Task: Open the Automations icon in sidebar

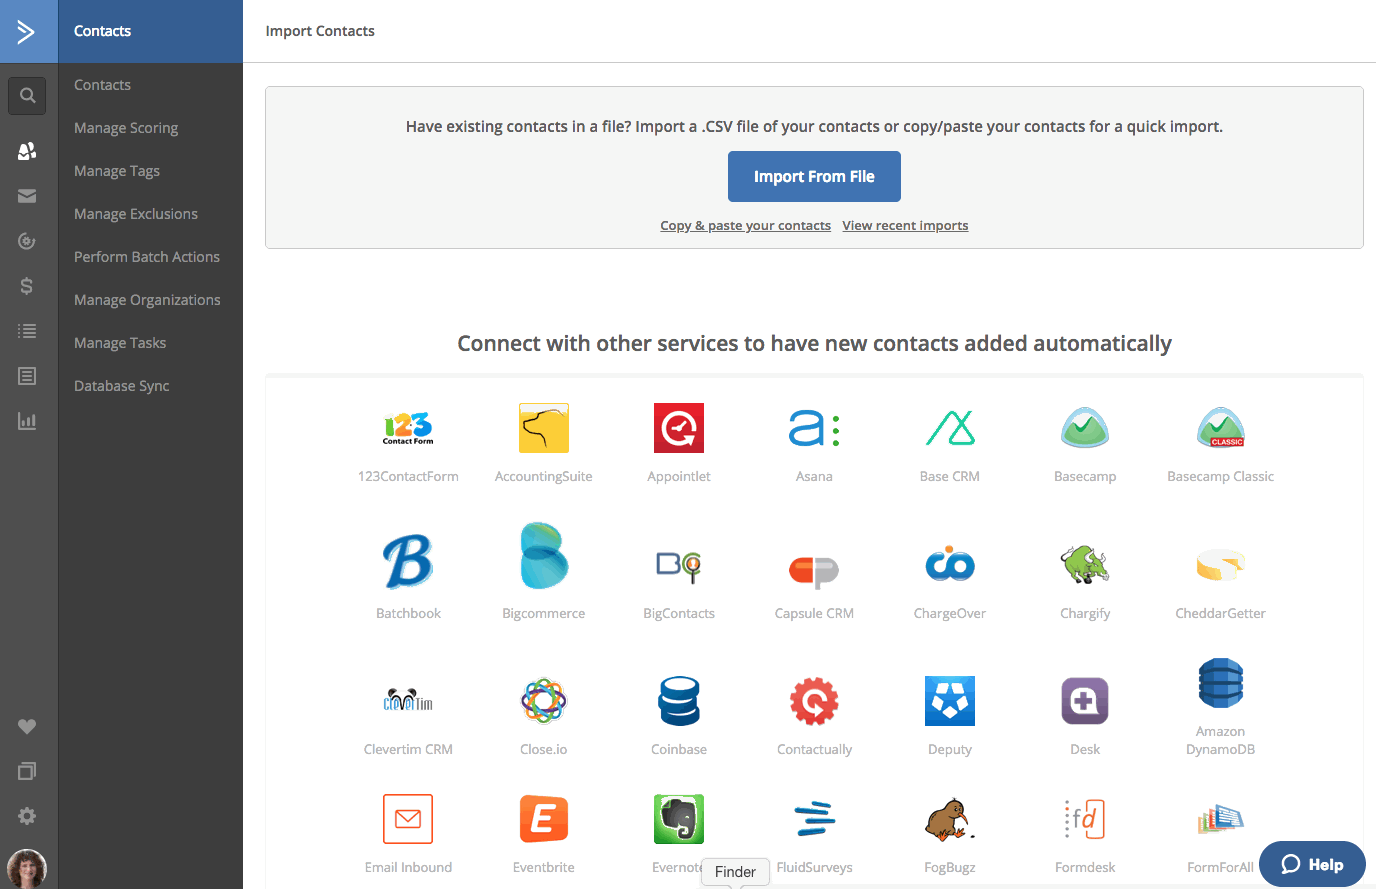Action: coord(27,241)
